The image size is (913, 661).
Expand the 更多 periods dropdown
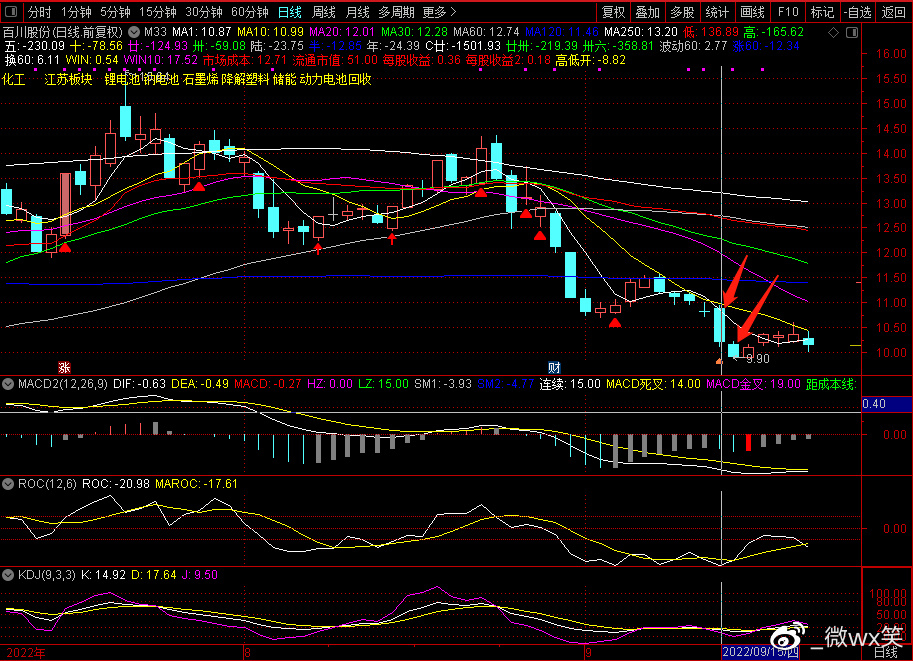pos(439,13)
